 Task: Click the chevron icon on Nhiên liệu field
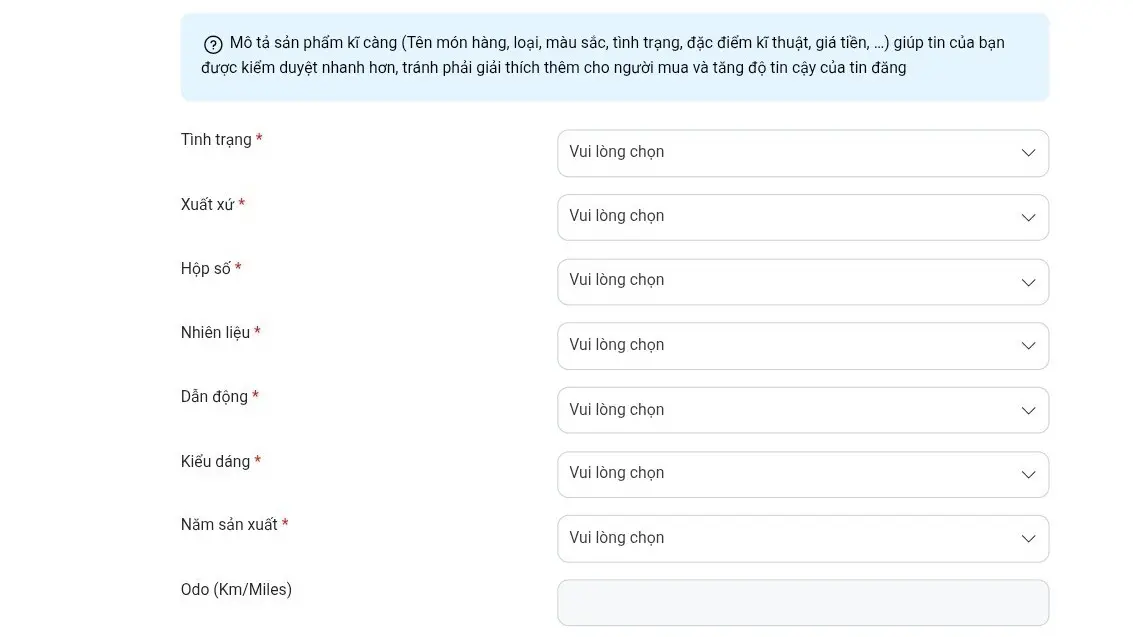click(1028, 345)
